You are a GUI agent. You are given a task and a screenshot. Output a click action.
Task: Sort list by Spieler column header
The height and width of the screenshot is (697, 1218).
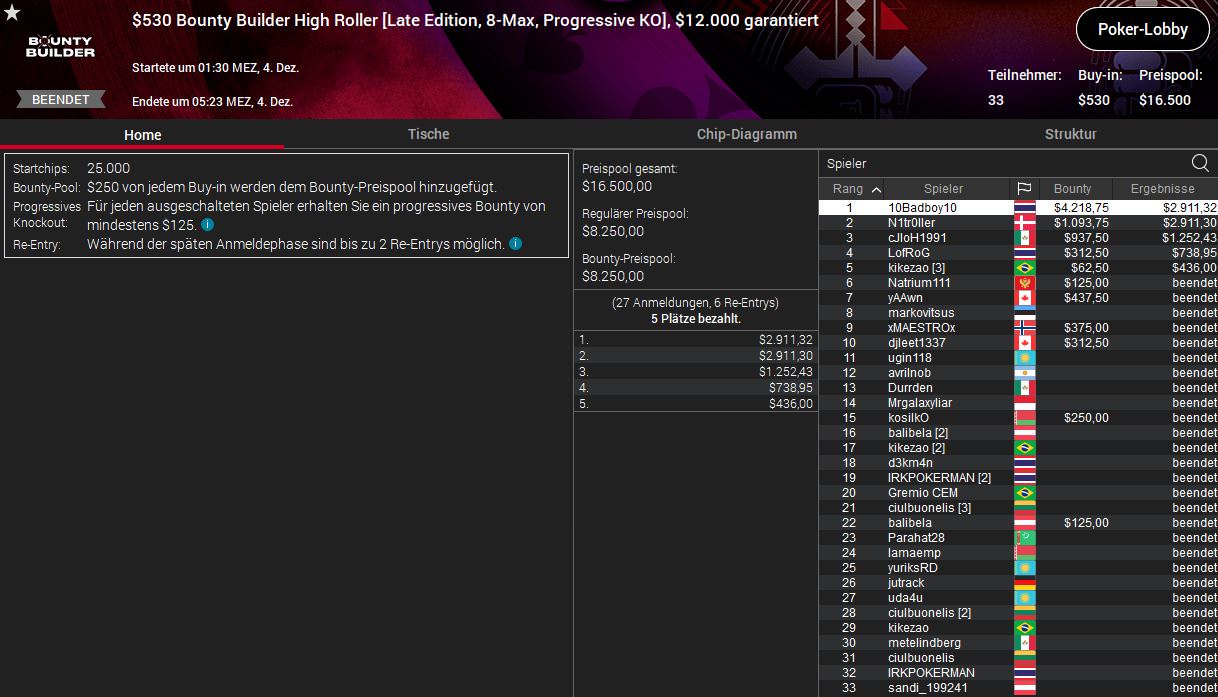pos(943,189)
